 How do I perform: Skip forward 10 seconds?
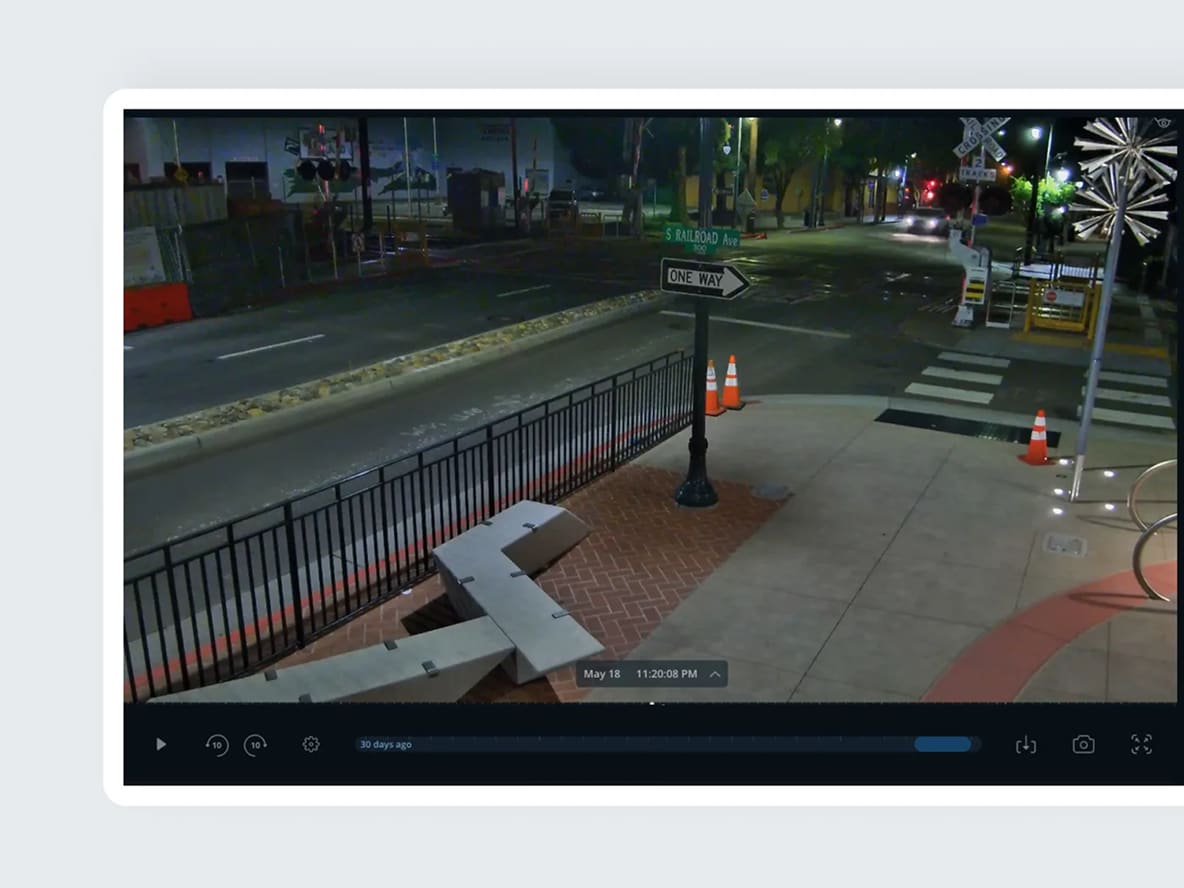tap(256, 744)
